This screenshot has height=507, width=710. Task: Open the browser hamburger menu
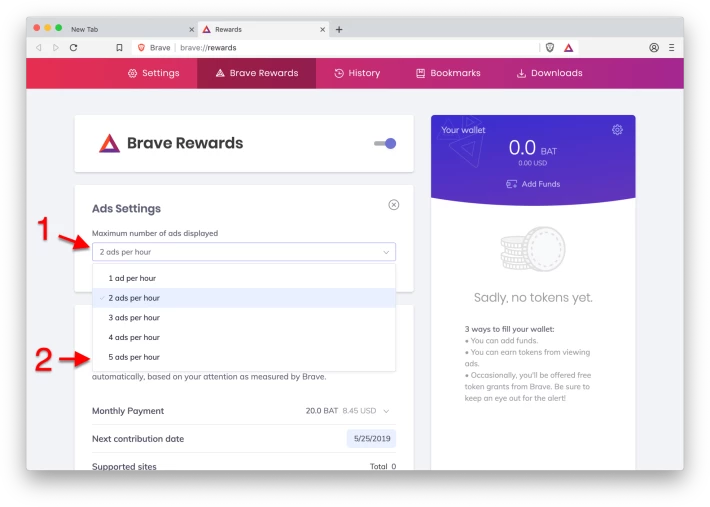672,48
